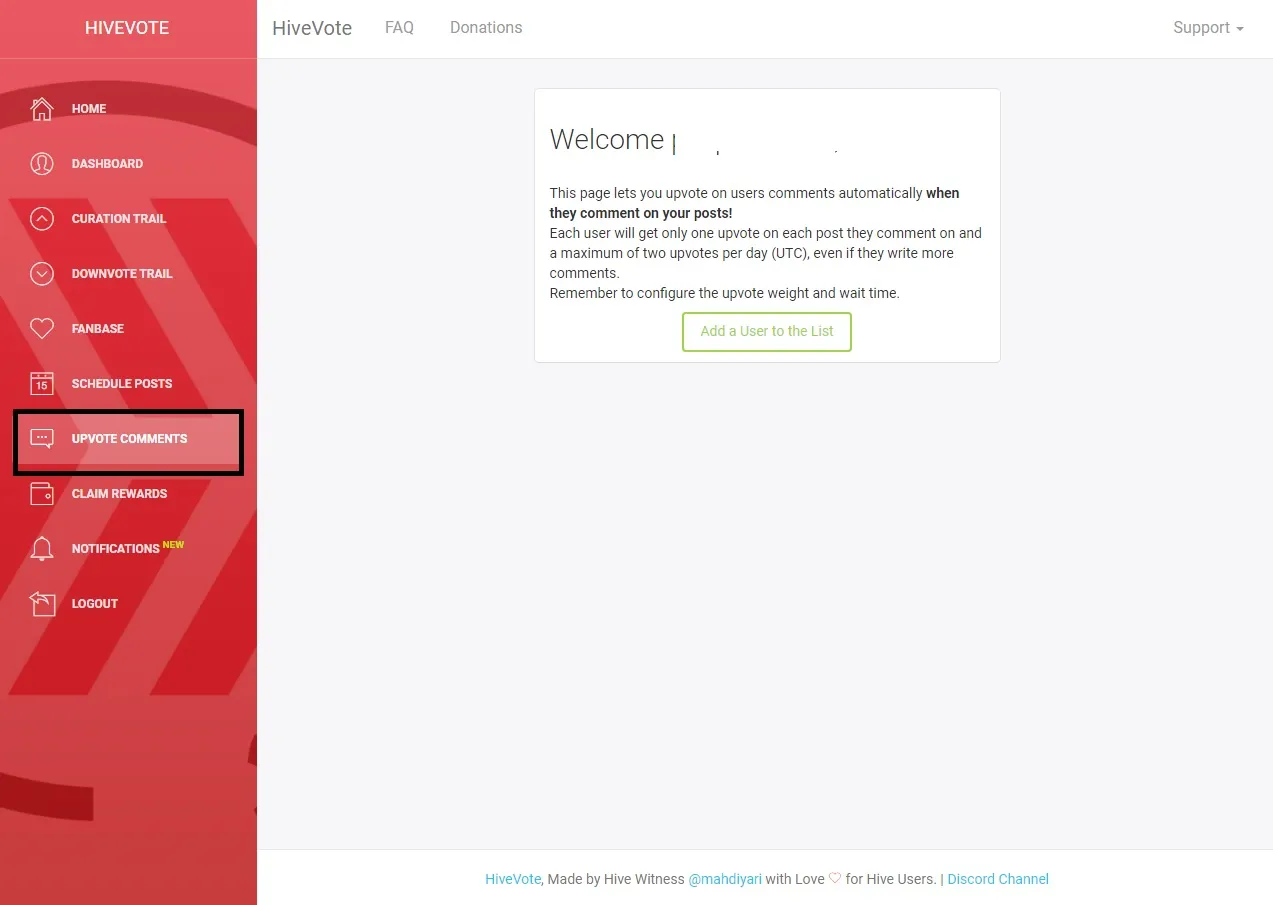The width and height of the screenshot is (1273, 905).
Task: Click the Fanbase heart icon
Action: (42, 329)
